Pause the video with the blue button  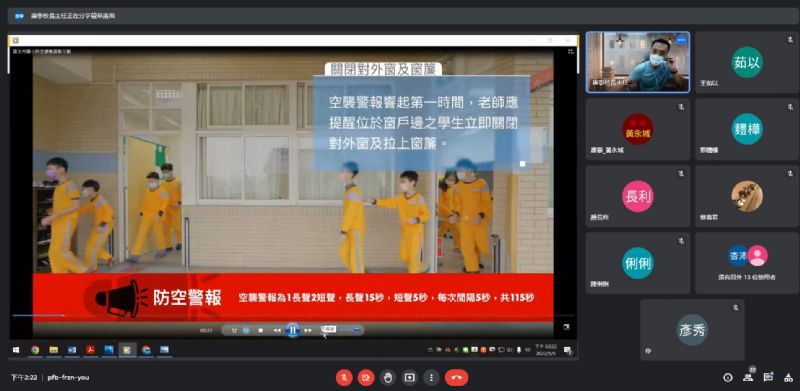(292, 330)
